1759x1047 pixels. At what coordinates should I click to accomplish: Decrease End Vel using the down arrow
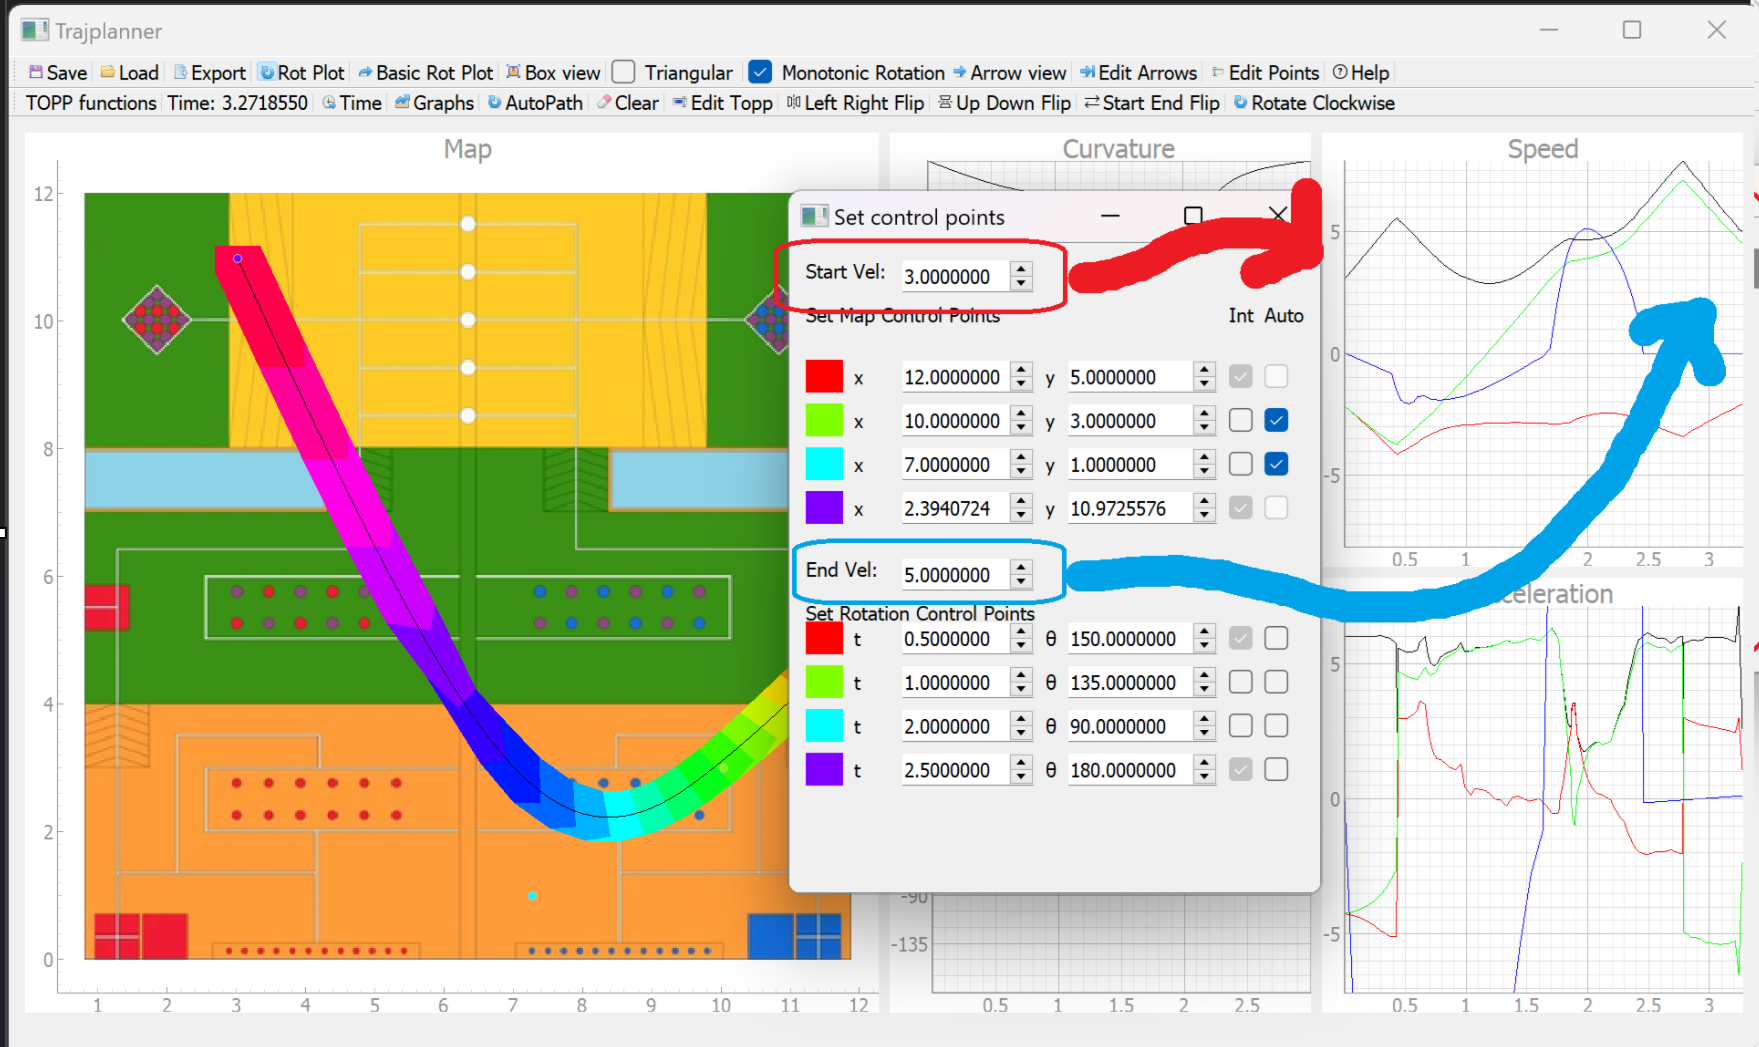click(x=1021, y=581)
